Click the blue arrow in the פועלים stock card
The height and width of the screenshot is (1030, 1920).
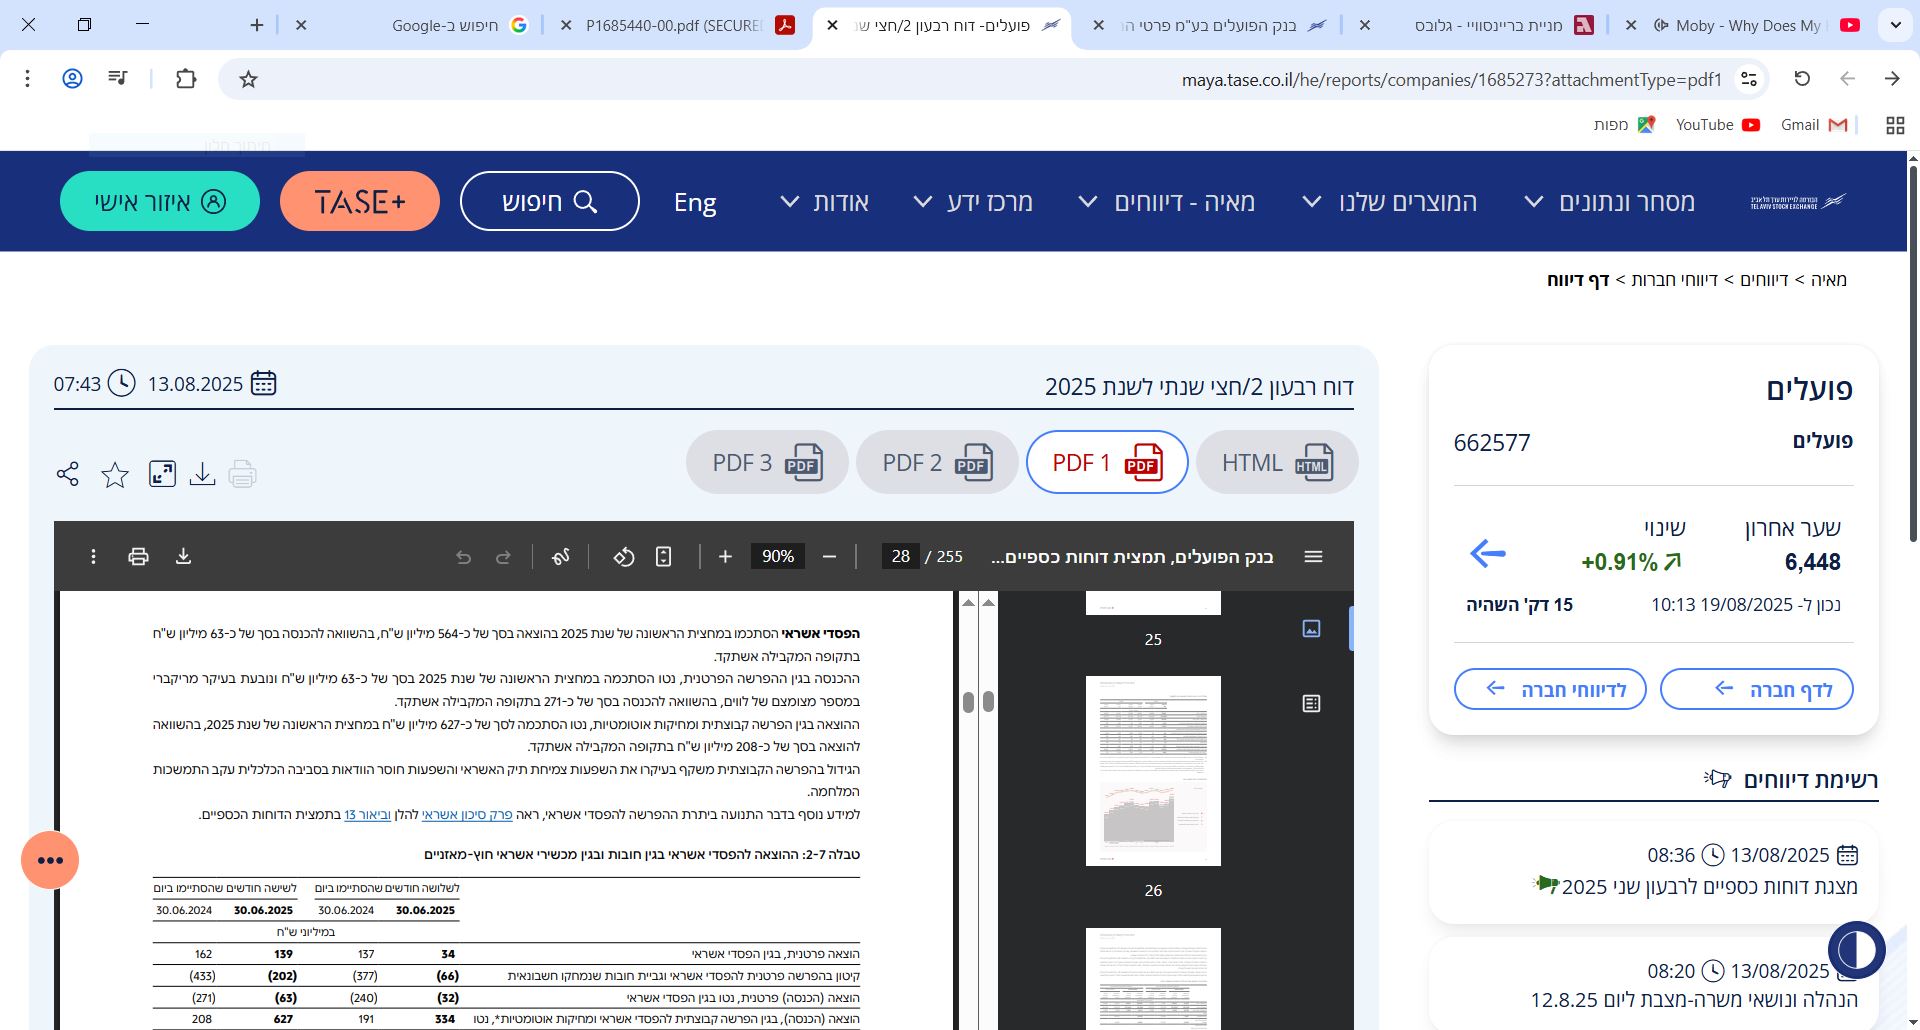pos(1488,553)
